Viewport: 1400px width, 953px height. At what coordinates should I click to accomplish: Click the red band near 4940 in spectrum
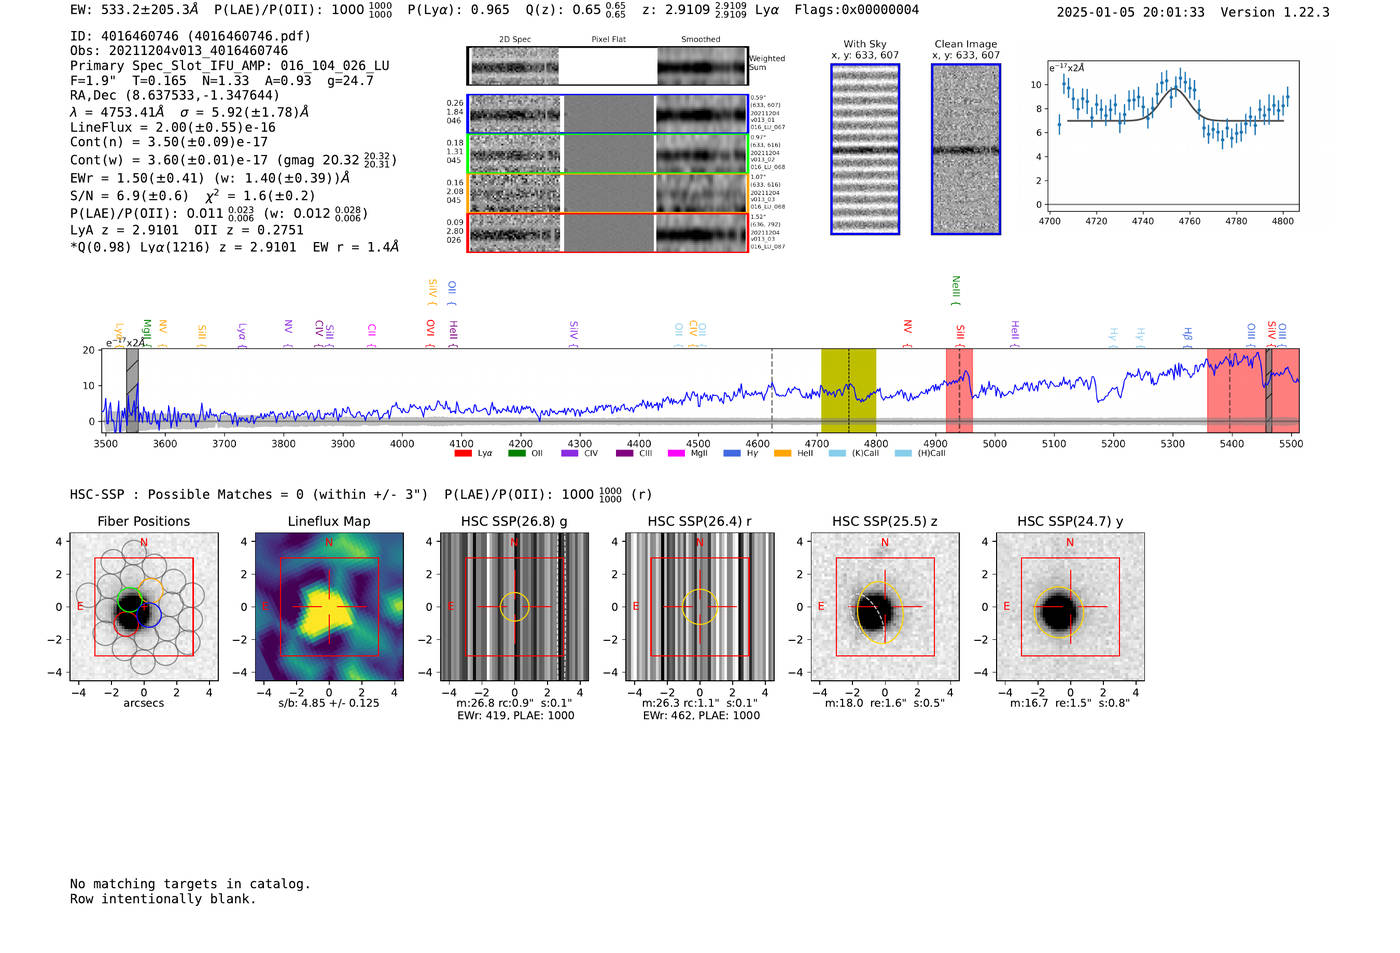click(959, 390)
